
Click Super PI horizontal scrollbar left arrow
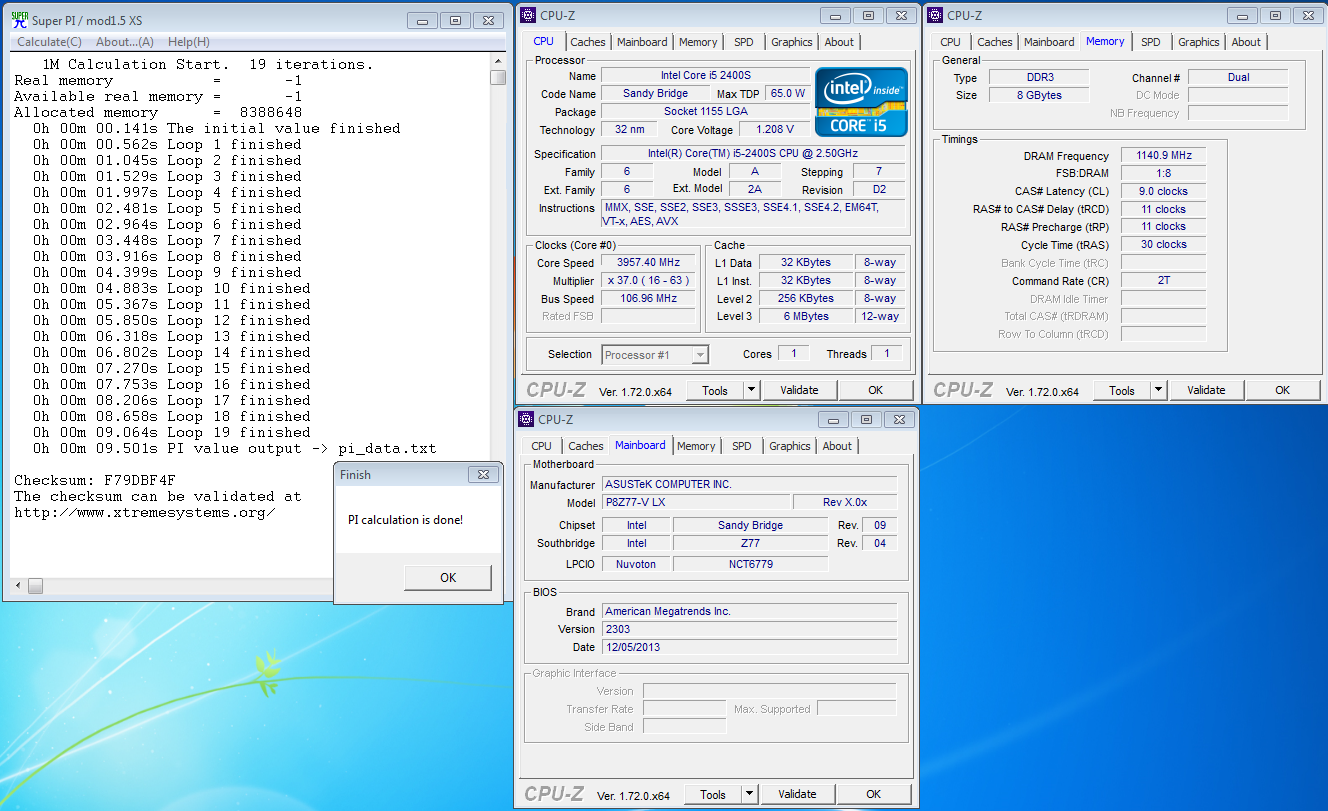point(17,585)
